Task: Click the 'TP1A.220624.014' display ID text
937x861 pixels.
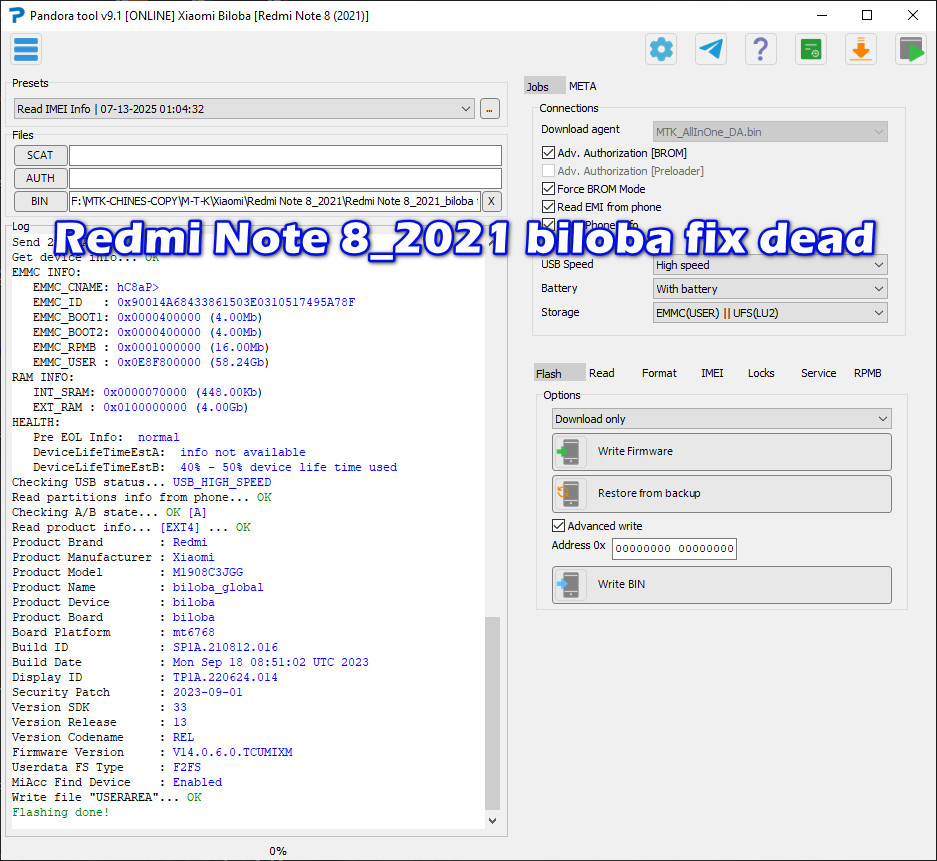Action: 225,677
